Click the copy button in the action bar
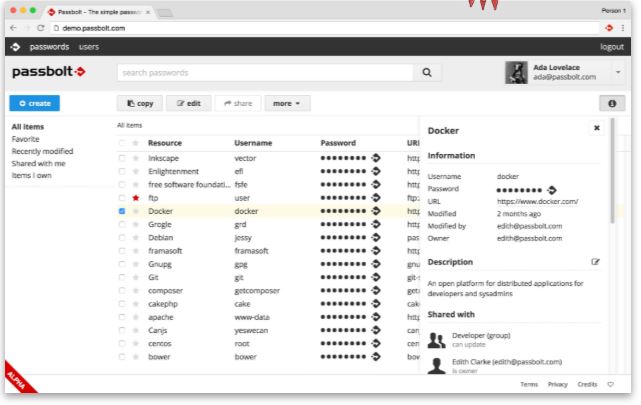 tap(140, 103)
